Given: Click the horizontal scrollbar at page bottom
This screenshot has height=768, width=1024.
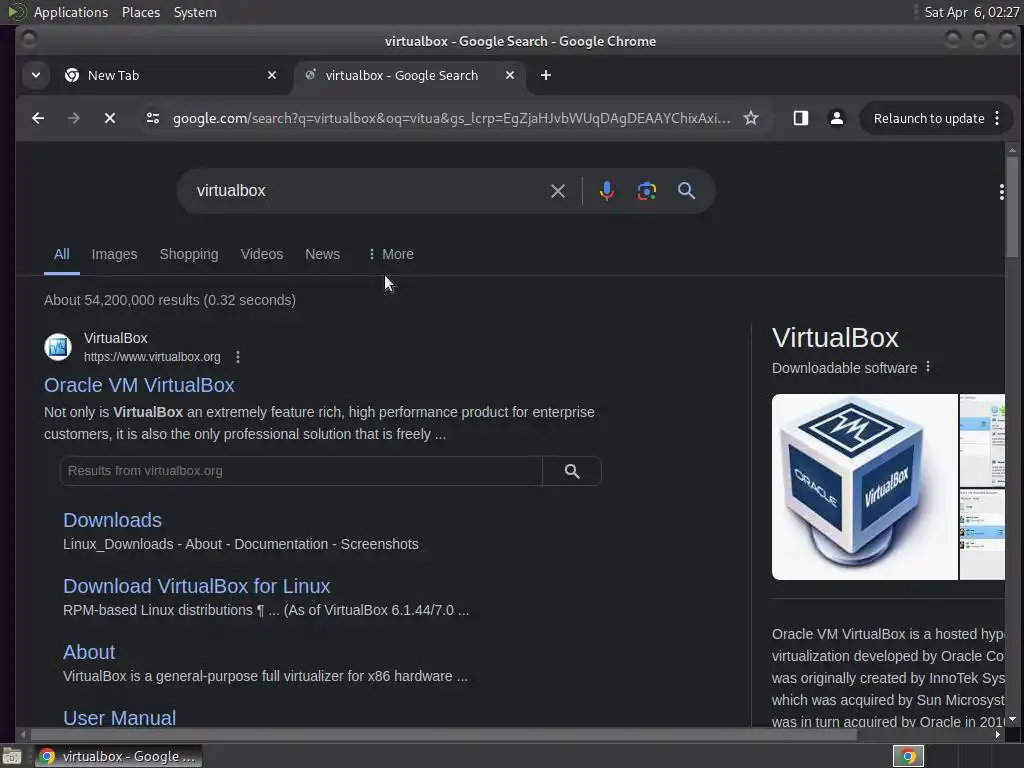Looking at the screenshot, I should click(x=444, y=735).
